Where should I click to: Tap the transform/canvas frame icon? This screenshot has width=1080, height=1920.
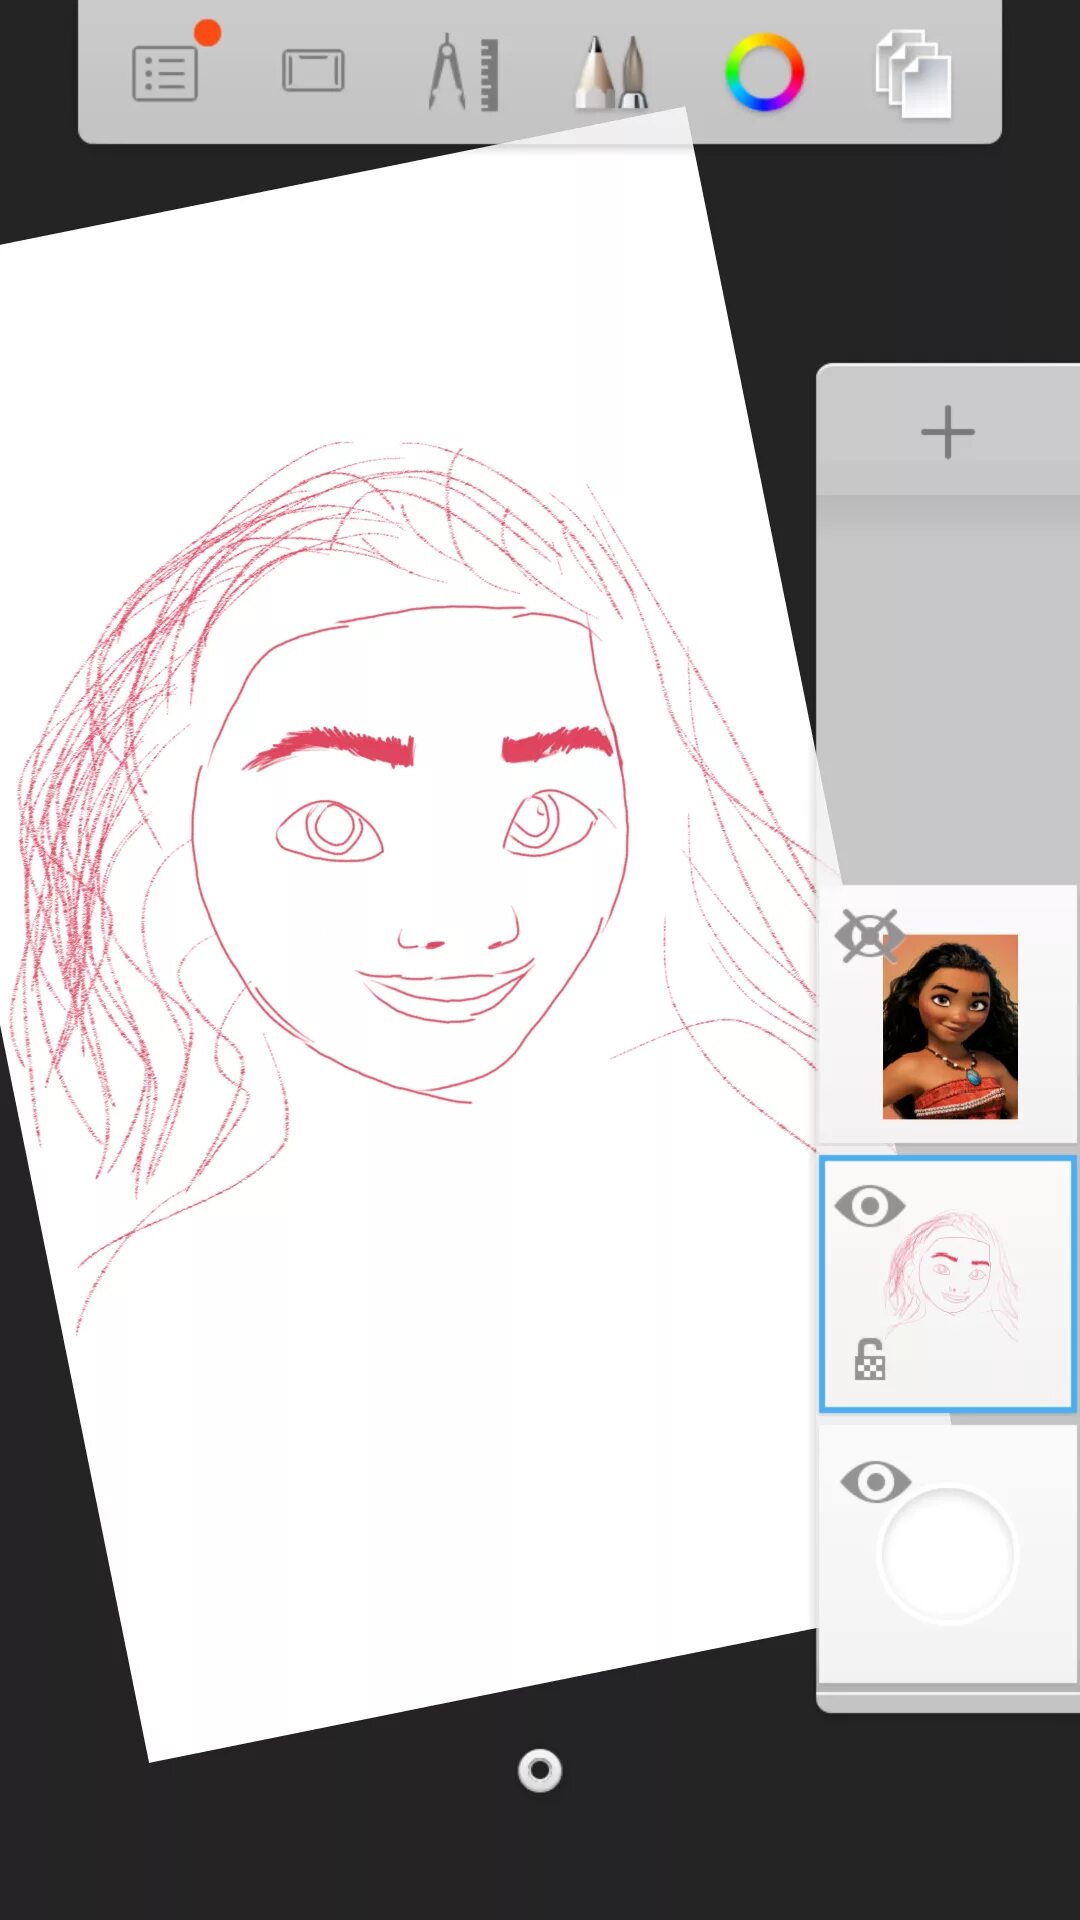tap(313, 71)
